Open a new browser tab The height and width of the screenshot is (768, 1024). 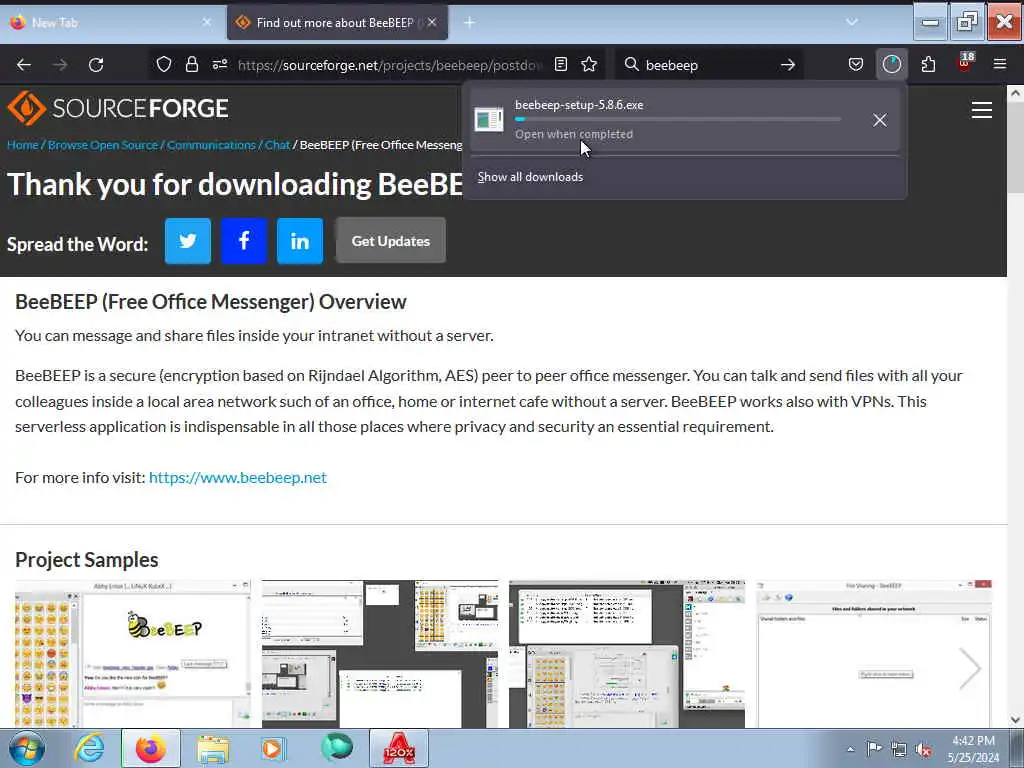[469, 23]
